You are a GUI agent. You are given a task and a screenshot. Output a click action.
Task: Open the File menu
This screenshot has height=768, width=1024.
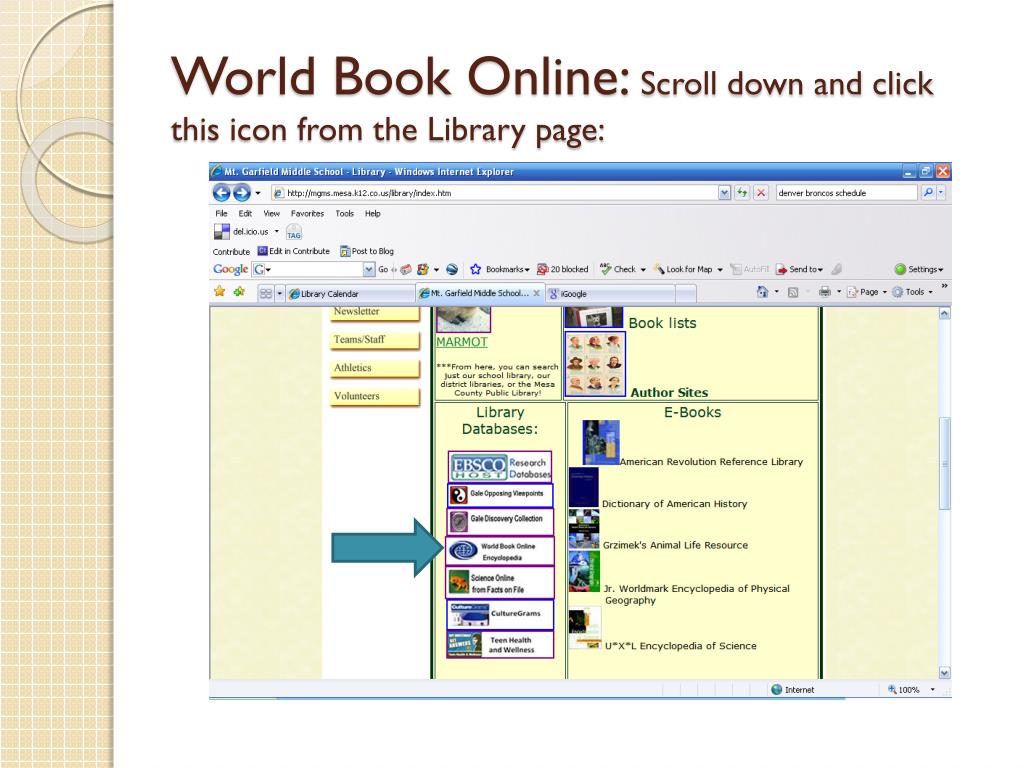tap(221, 214)
